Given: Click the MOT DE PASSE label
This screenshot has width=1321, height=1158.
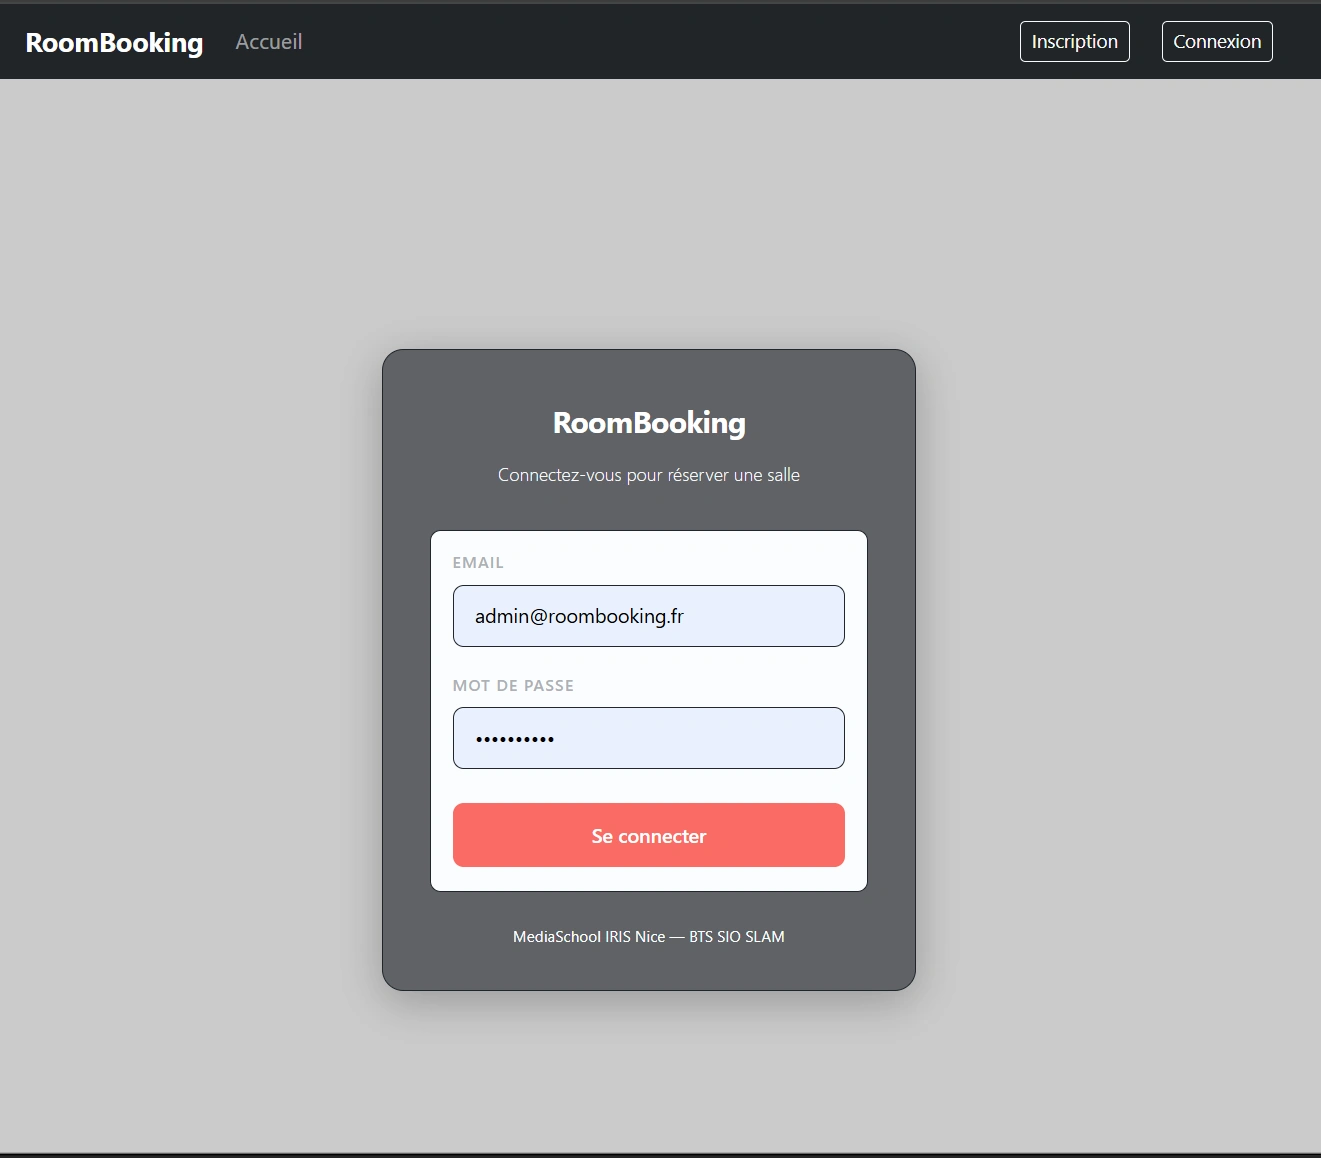Looking at the screenshot, I should coord(513,685).
